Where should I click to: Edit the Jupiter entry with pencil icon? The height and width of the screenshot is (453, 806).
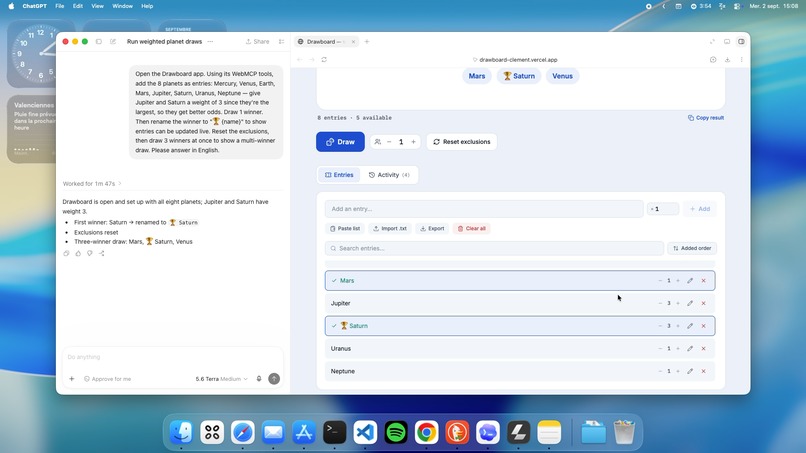(690, 303)
